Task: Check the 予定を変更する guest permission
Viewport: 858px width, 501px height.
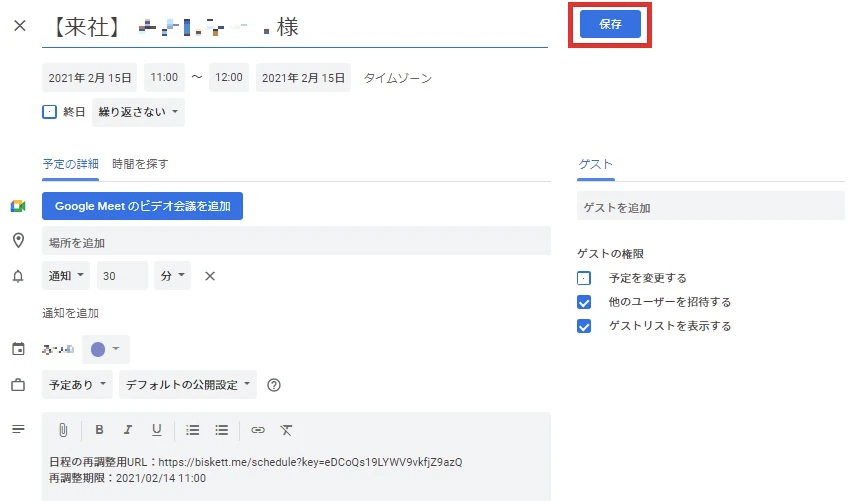Action: [584, 278]
